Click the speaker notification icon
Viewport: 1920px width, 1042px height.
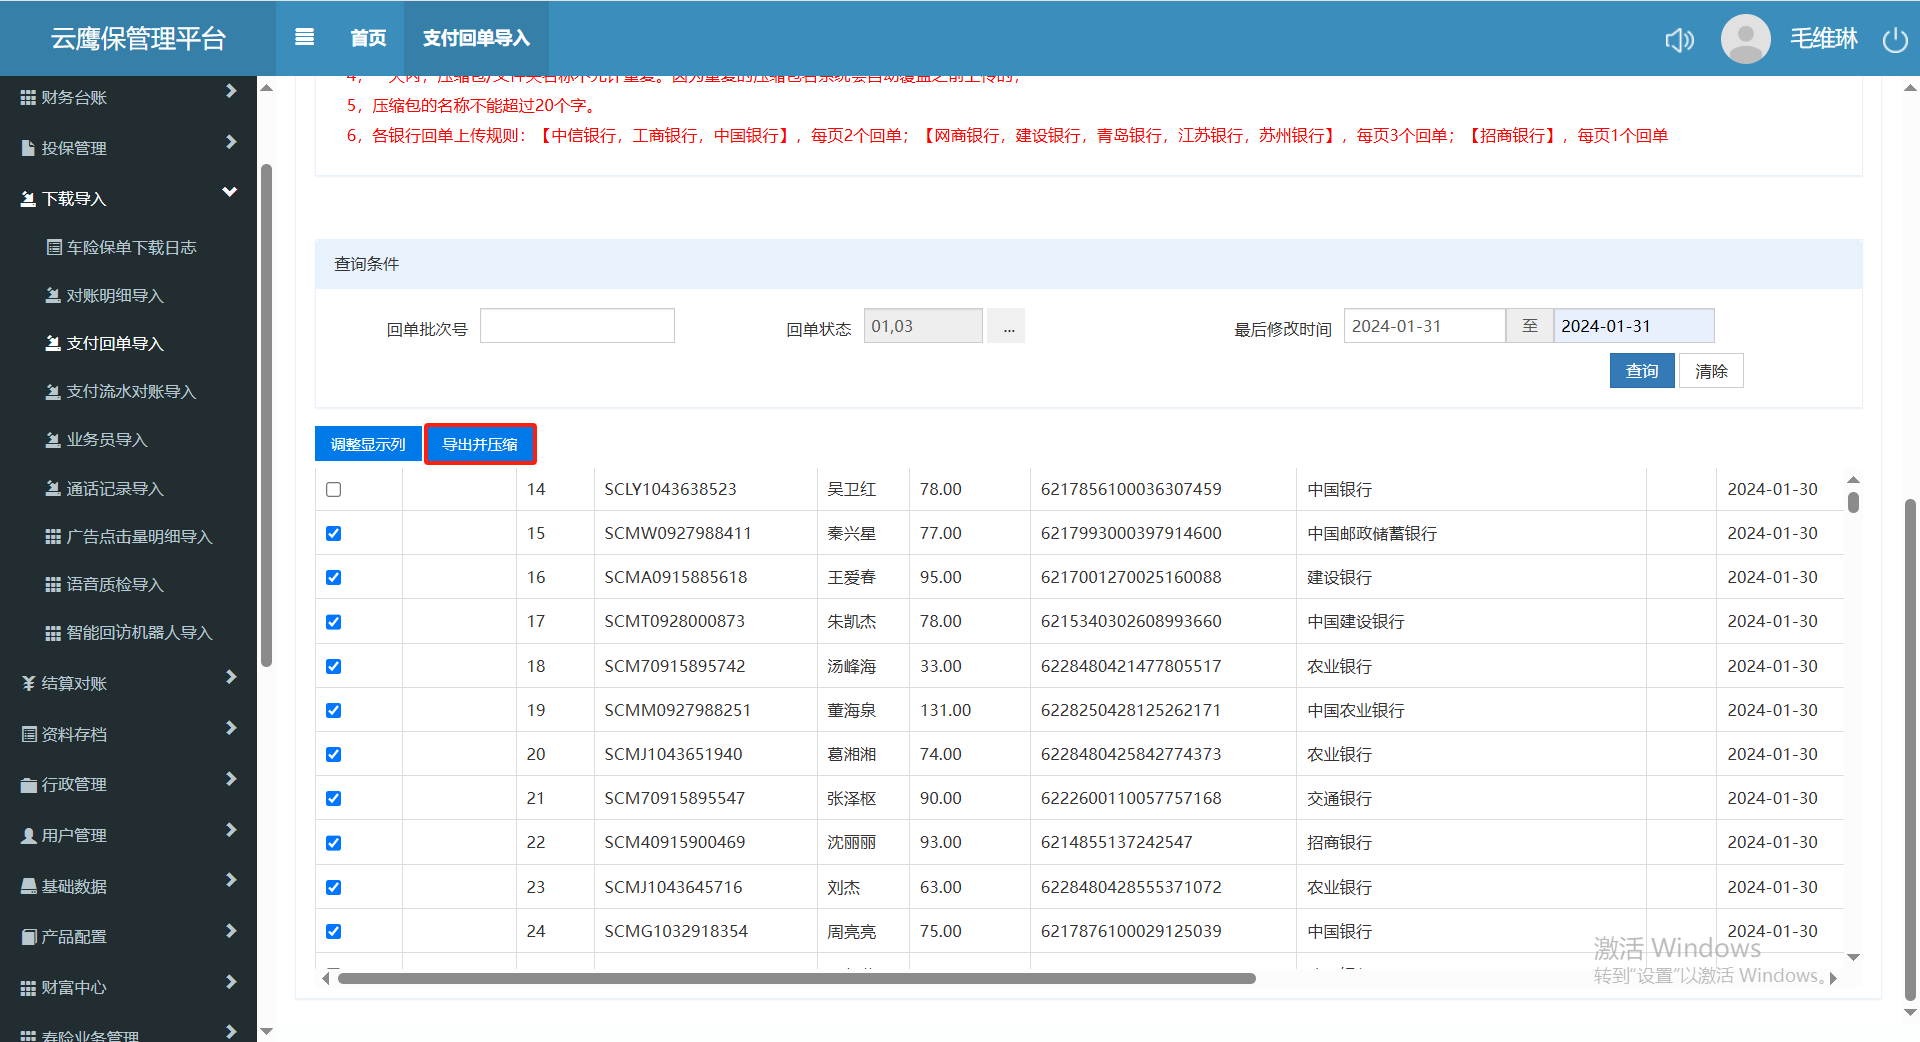pyautogui.click(x=1679, y=40)
